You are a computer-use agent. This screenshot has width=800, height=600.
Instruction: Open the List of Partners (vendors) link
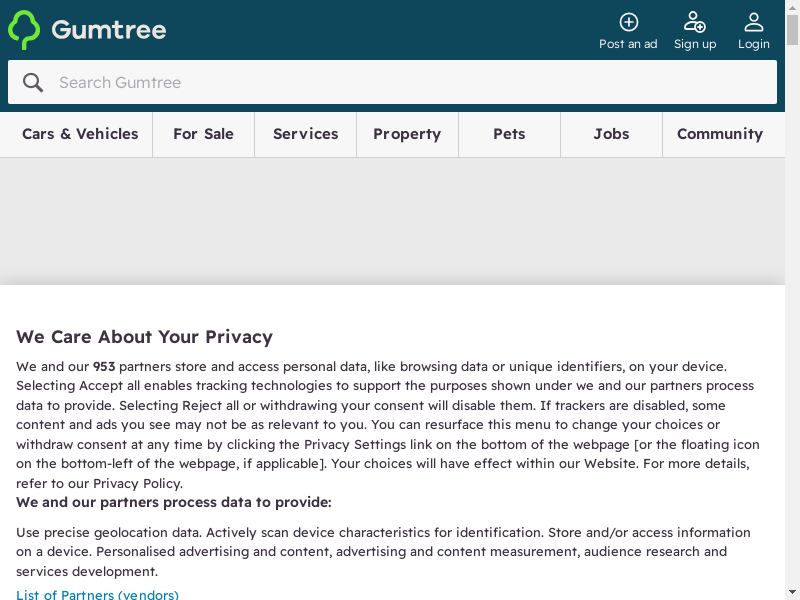(97, 595)
